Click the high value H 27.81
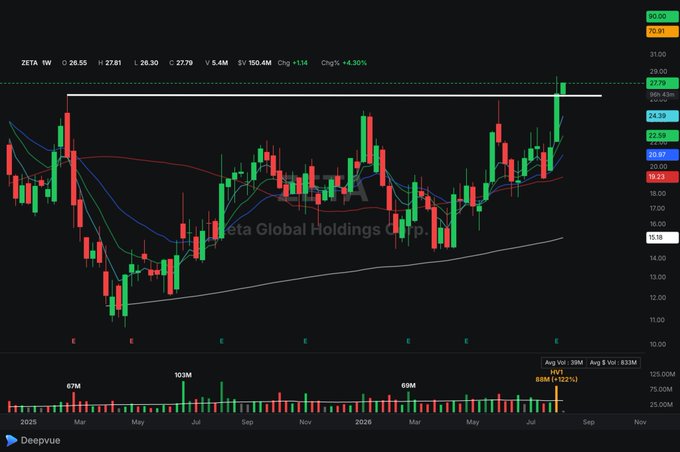The width and height of the screenshot is (680, 452). [x=110, y=63]
